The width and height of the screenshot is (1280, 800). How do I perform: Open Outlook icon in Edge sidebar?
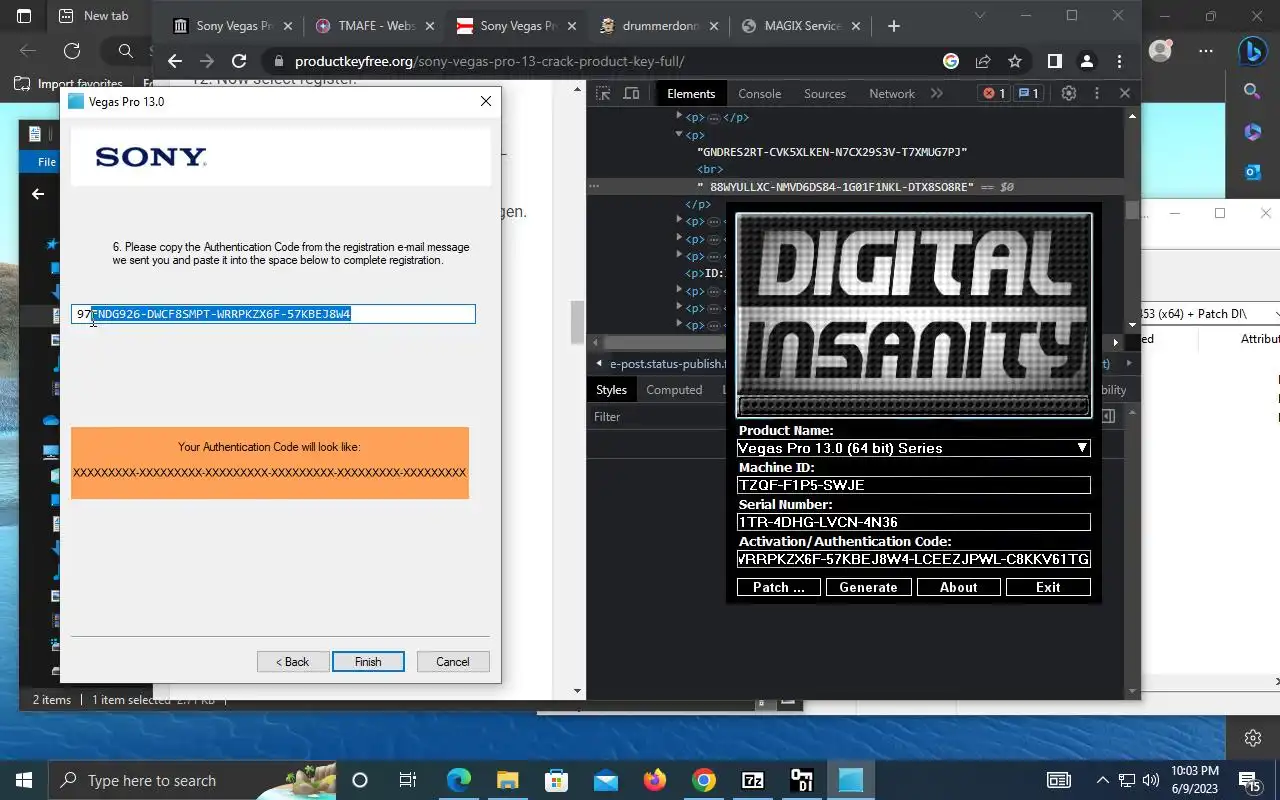[1253, 172]
